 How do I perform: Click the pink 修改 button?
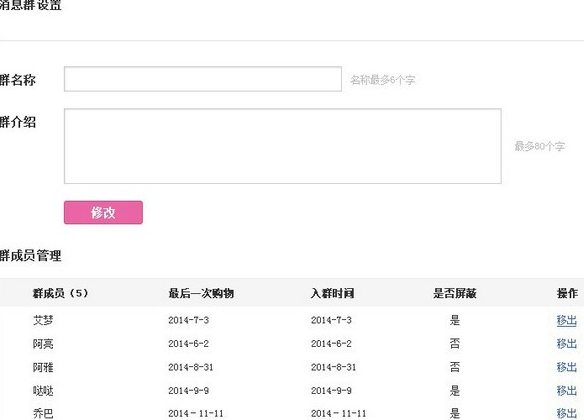click(x=103, y=212)
